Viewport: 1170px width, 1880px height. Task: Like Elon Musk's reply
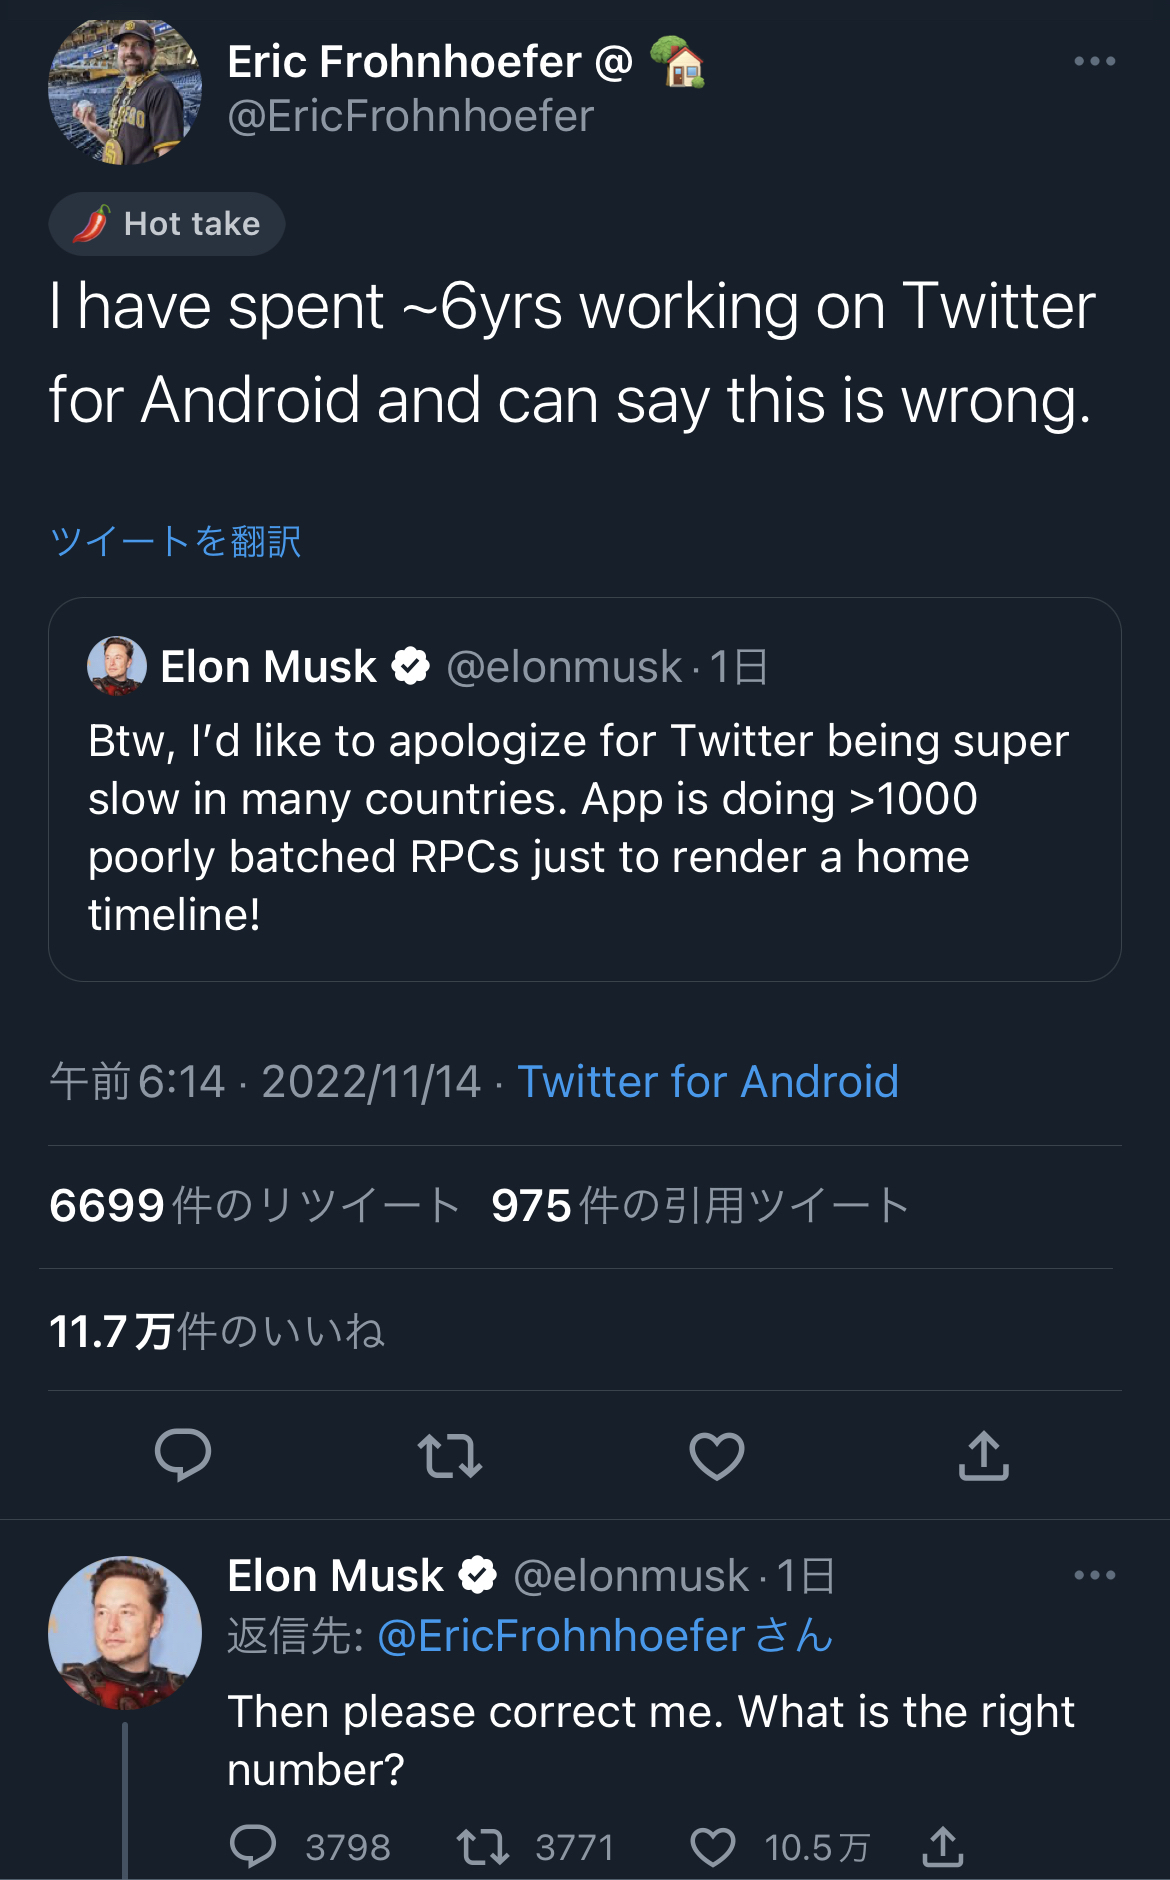pyautogui.click(x=713, y=1847)
